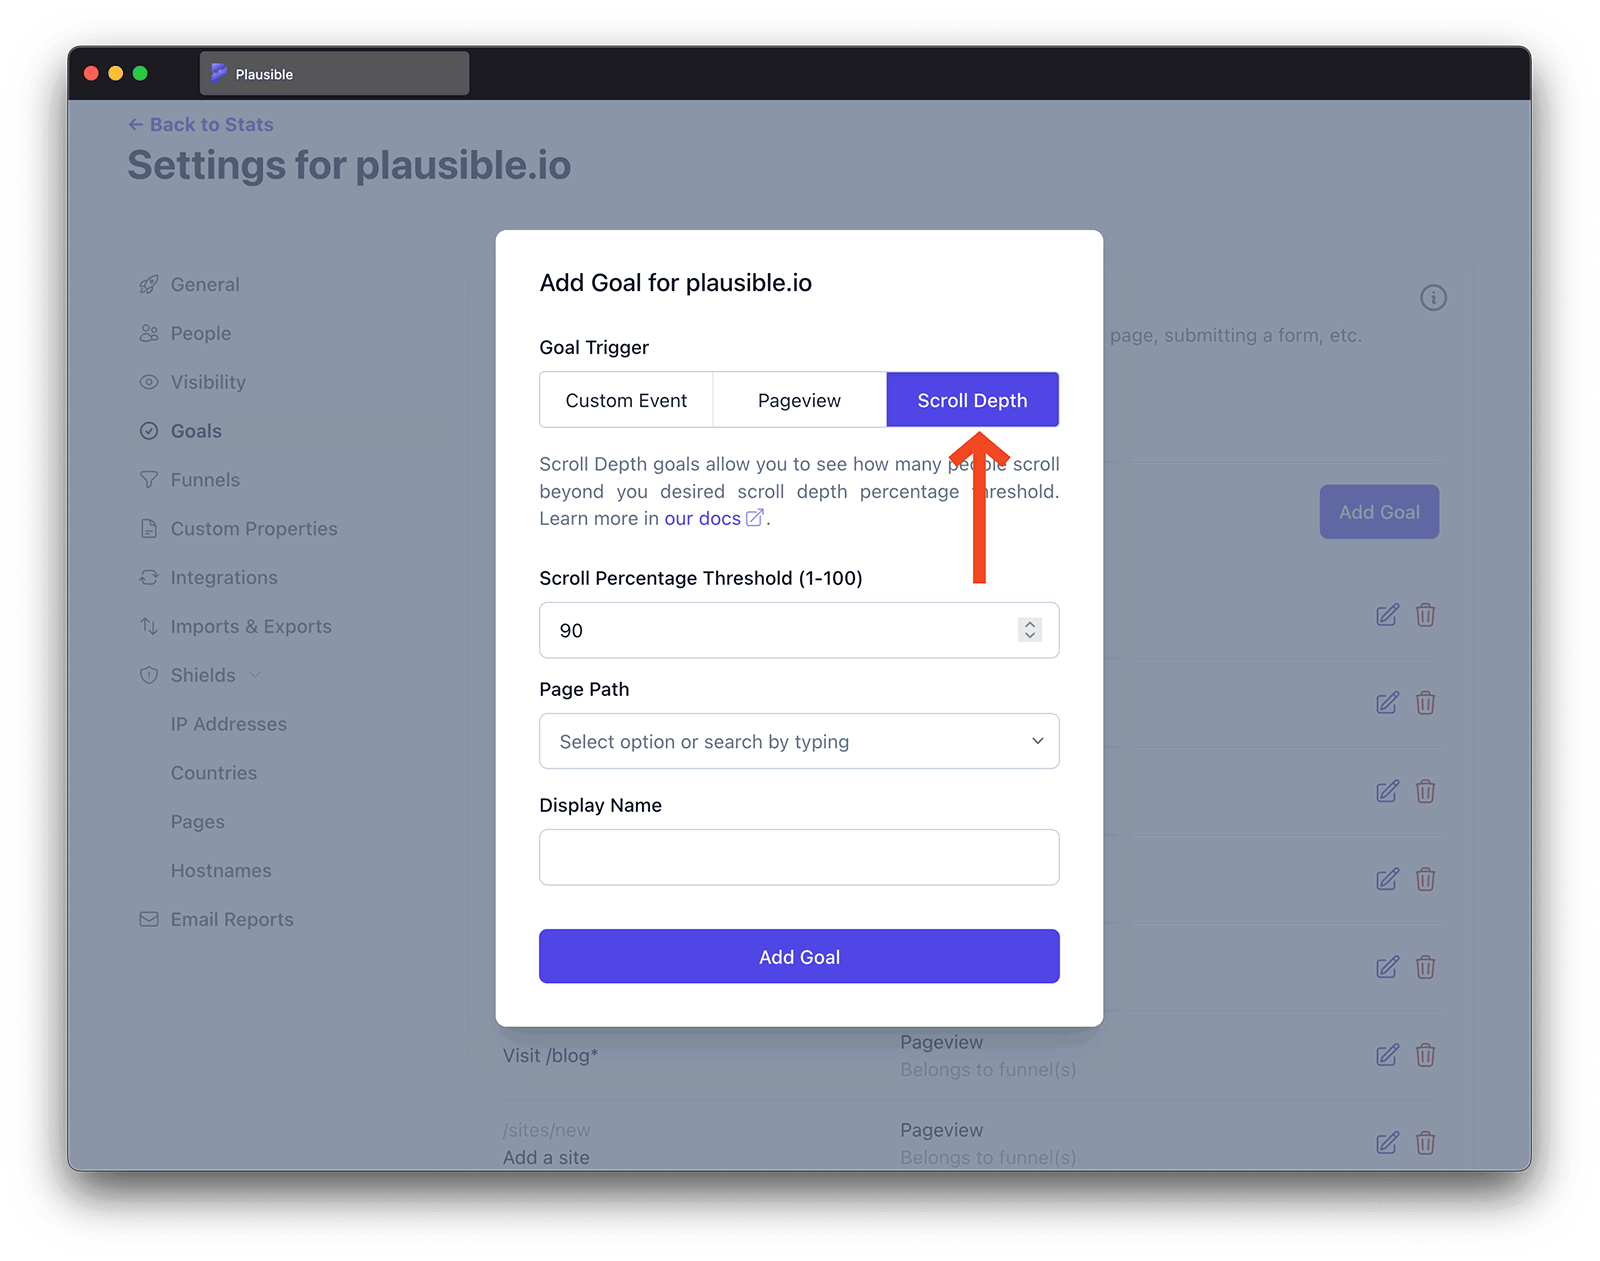Collapse the Shields section chevron
The width and height of the screenshot is (1600, 1261).
[x=255, y=675]
